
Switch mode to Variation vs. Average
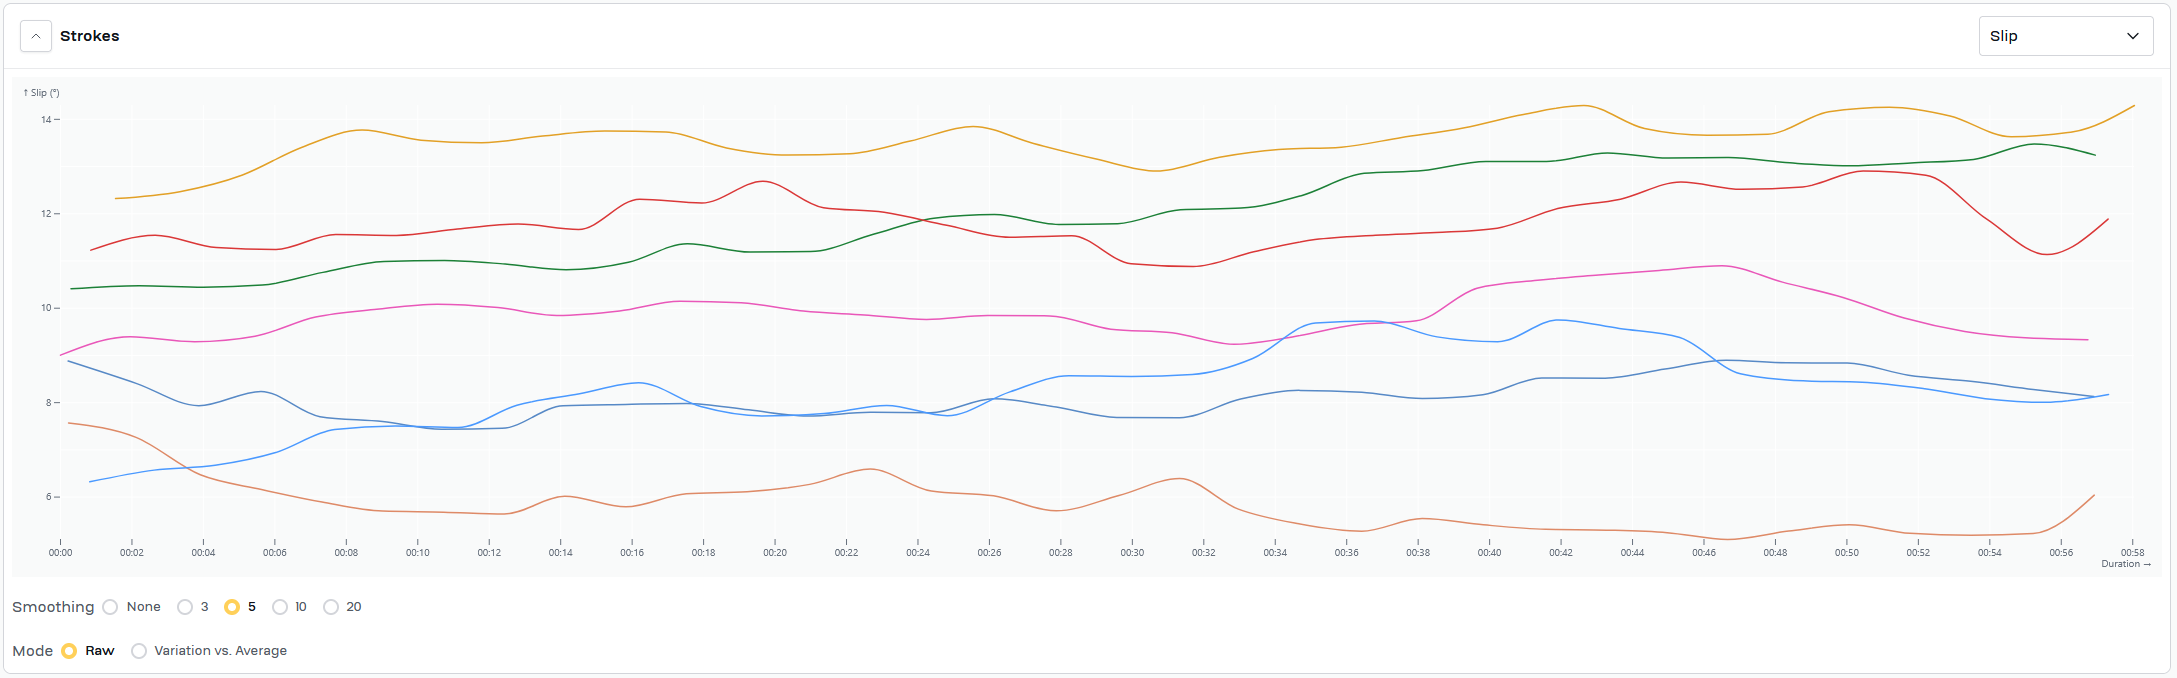pos(139,651)
